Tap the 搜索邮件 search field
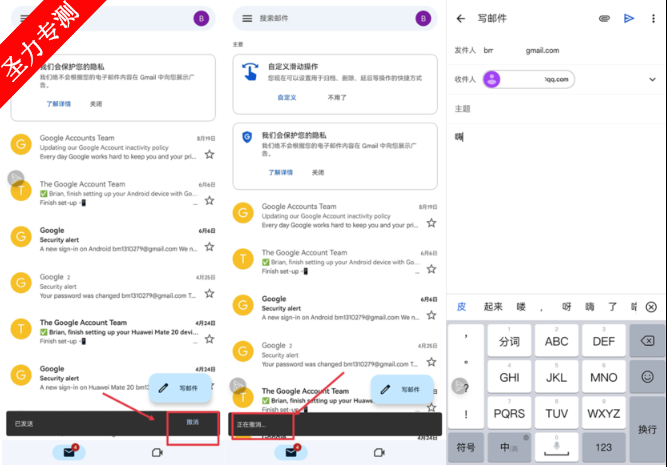 pos(335,18)
